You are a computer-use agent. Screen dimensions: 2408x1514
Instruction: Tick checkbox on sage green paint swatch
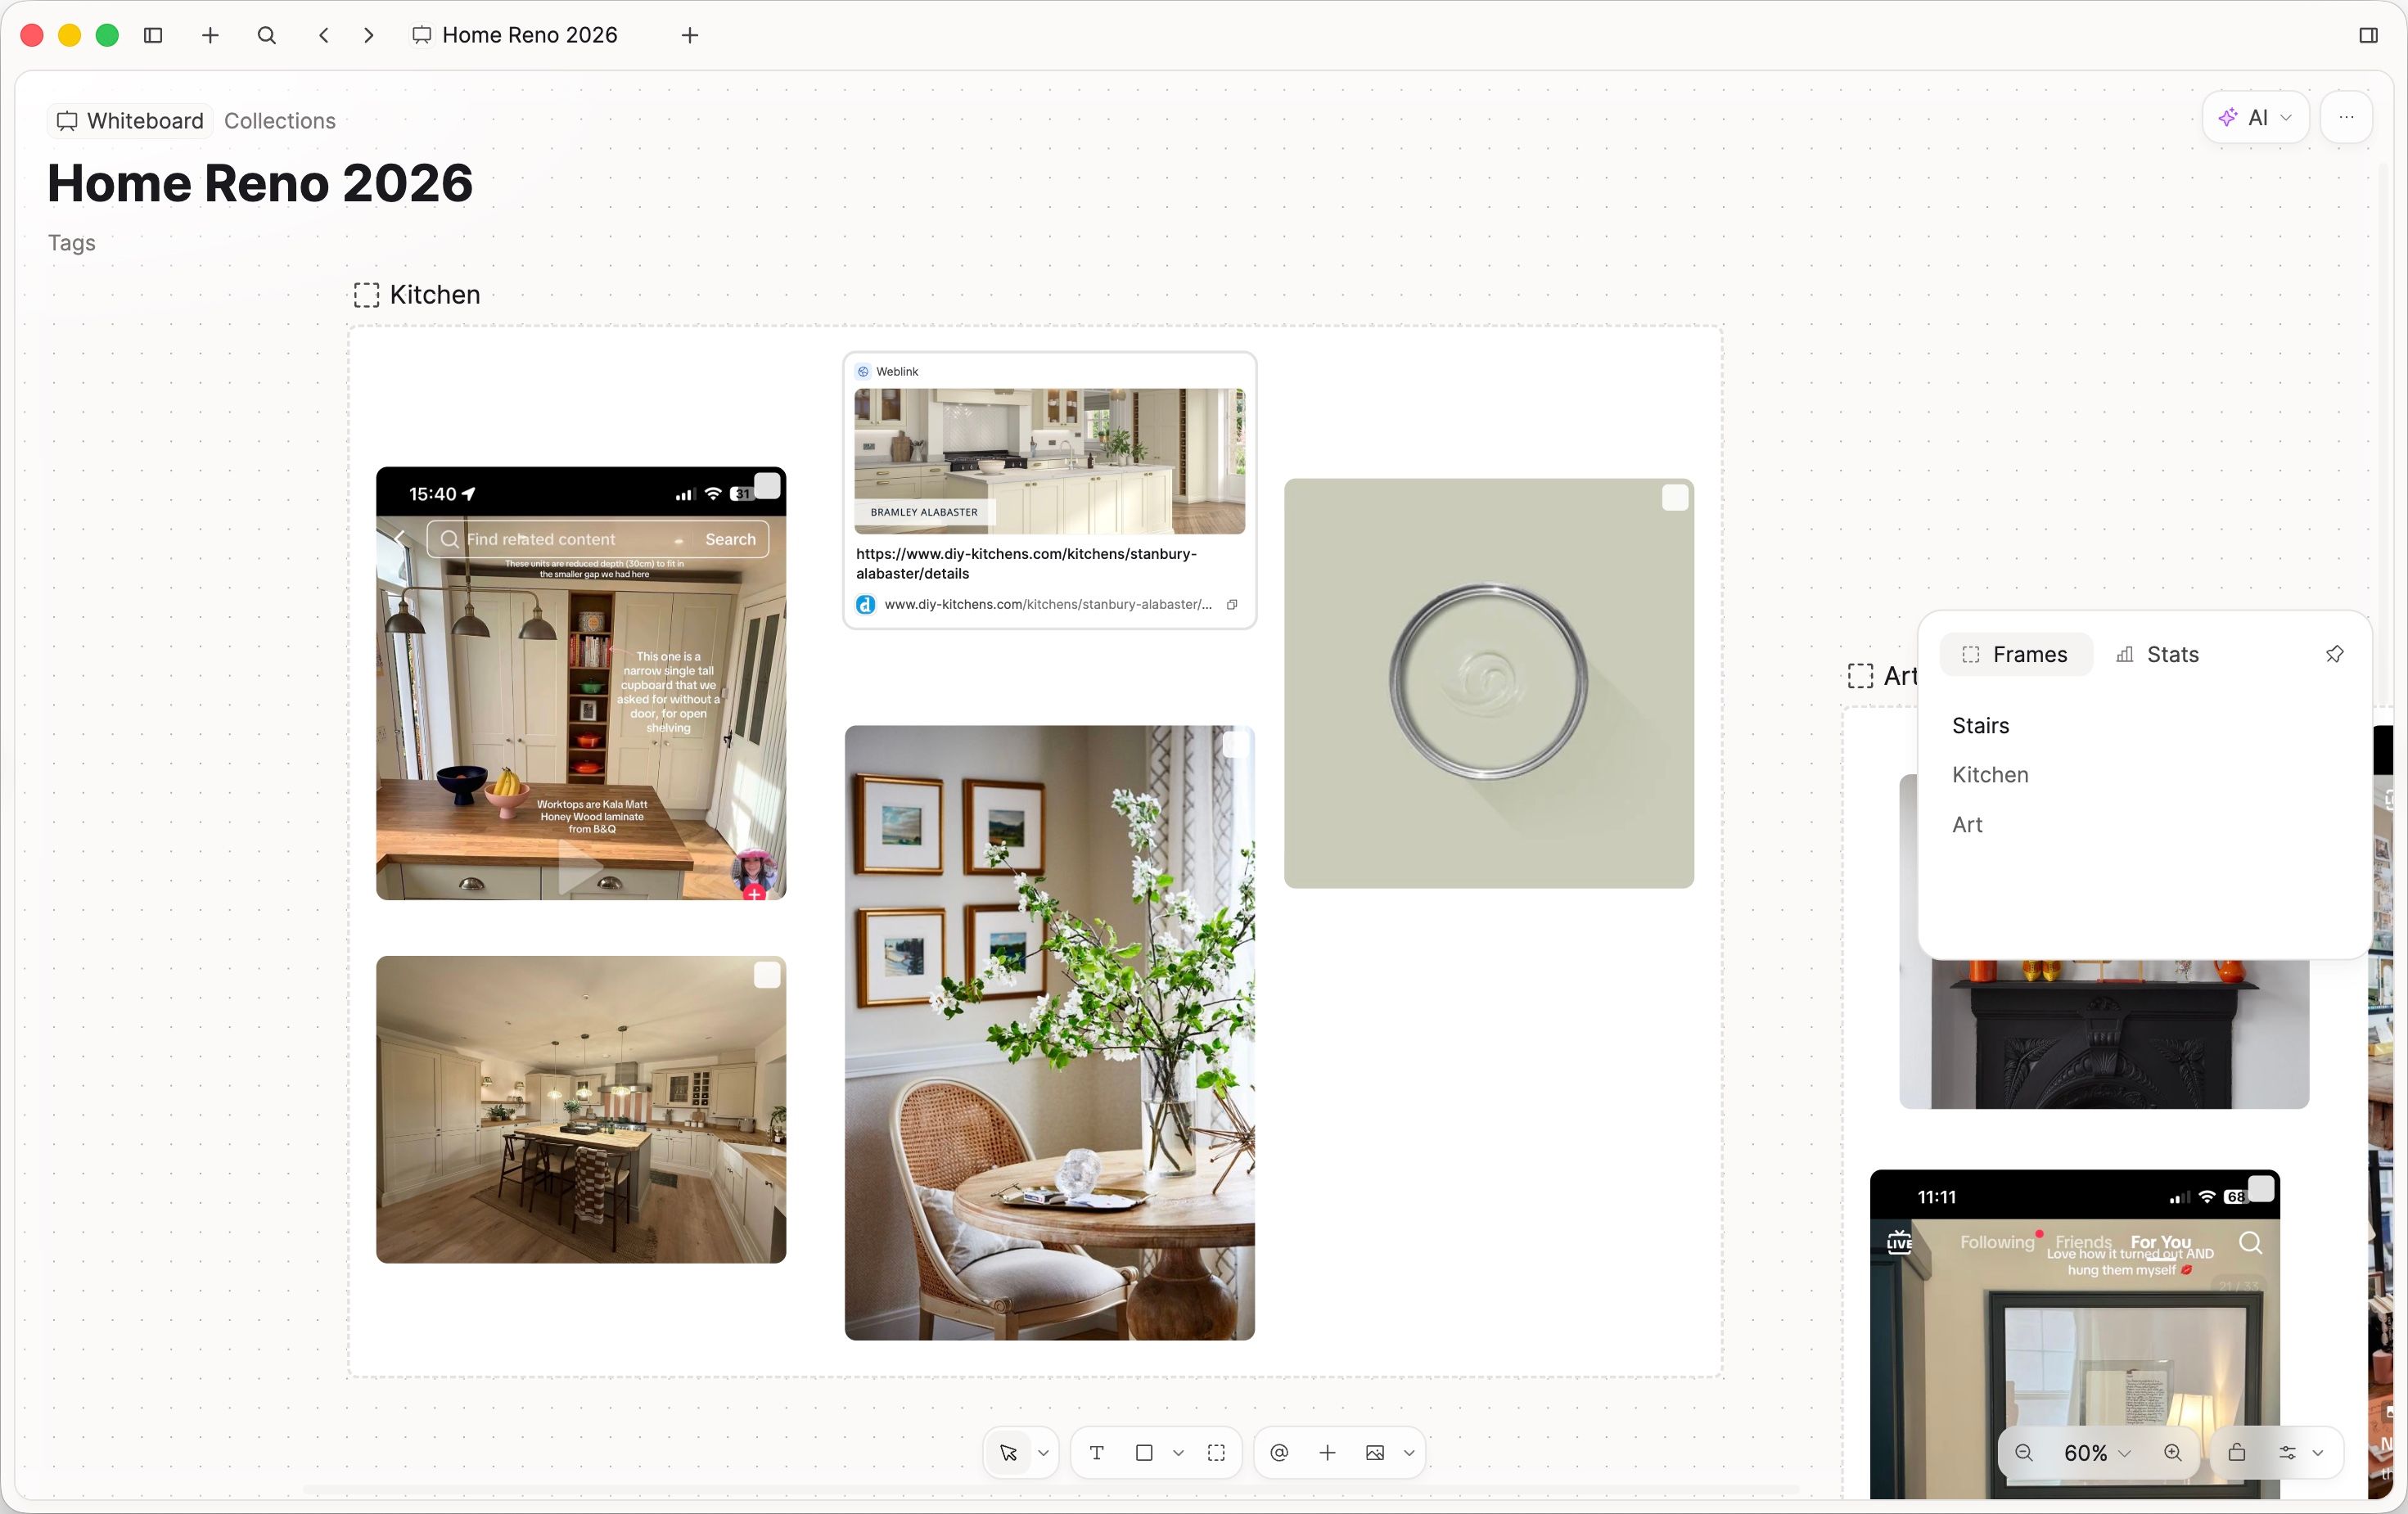(1675, 498)
